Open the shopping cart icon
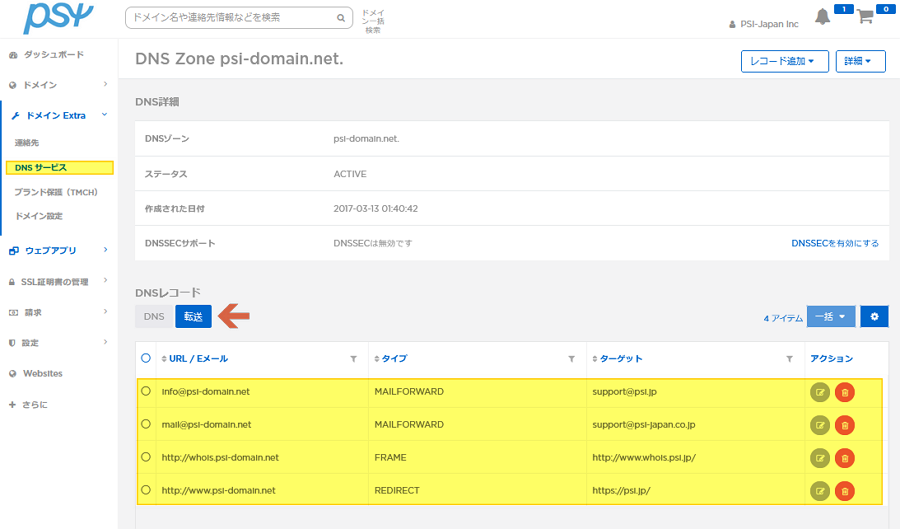Viewport: 900px width, 529px height. pos(865,17)
